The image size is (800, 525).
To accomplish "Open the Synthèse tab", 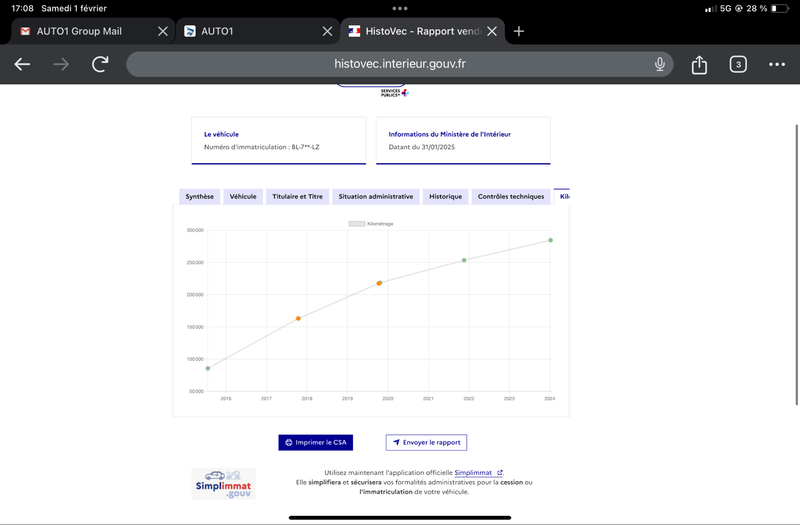I will (199, 196).
